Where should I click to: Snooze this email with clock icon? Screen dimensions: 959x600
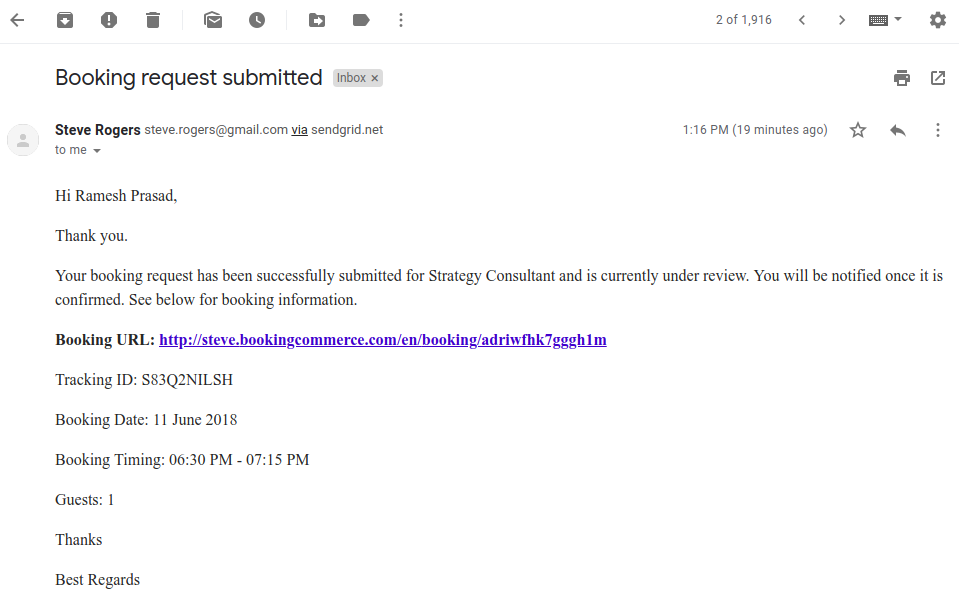tap(257, 20)
